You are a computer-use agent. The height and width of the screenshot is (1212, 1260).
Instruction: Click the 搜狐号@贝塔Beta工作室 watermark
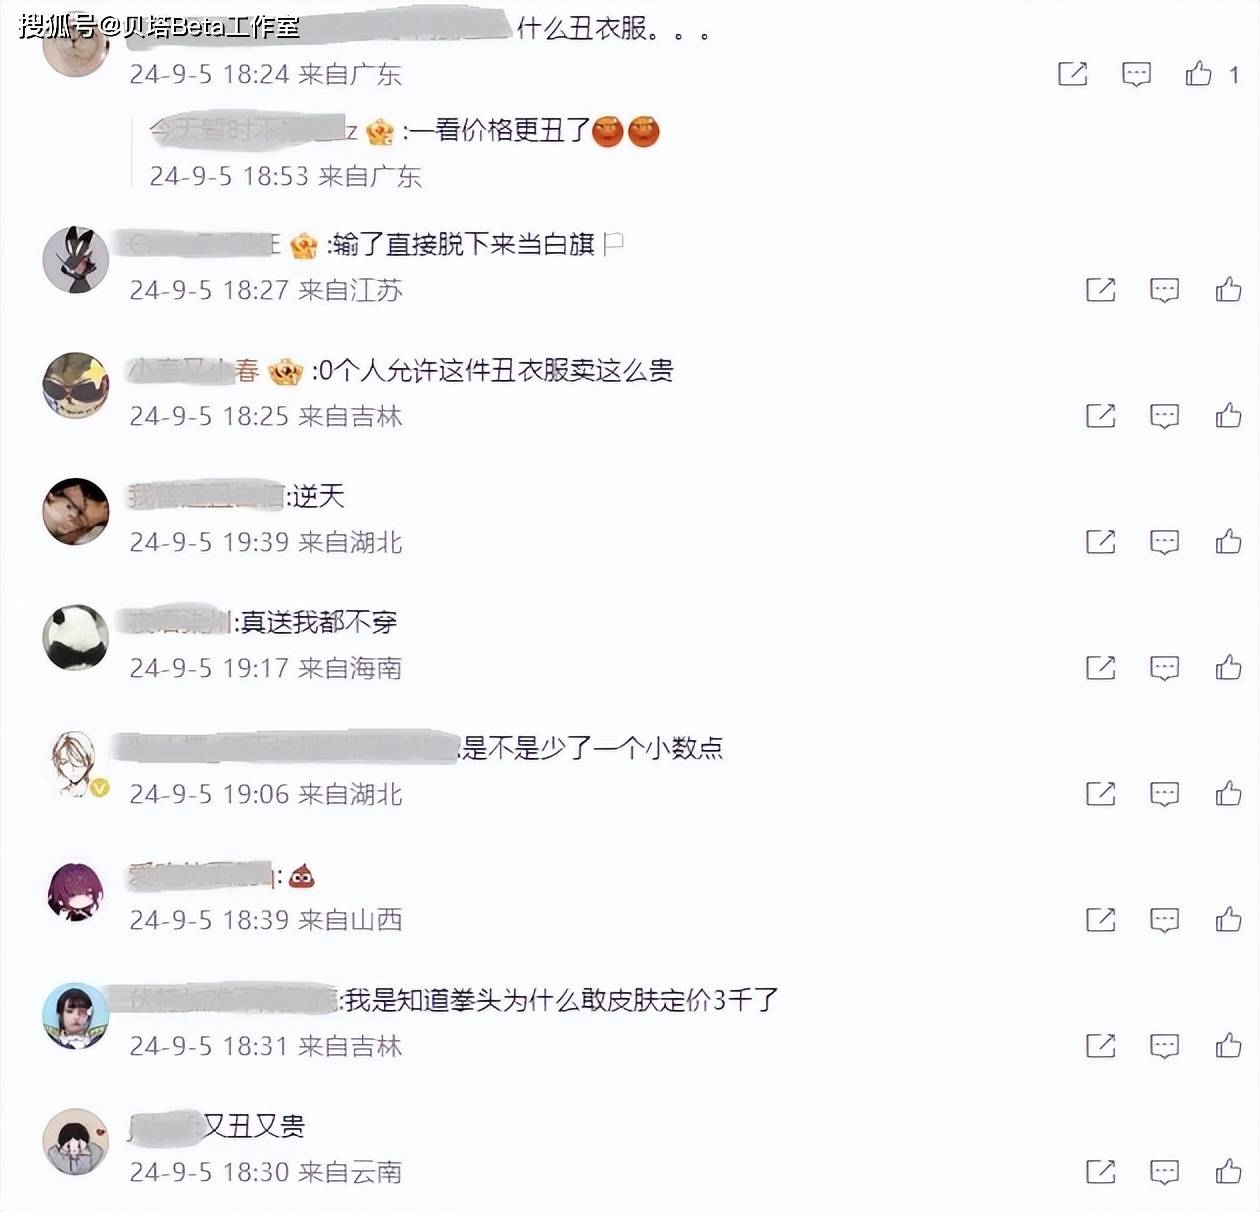tap(160, 25)
